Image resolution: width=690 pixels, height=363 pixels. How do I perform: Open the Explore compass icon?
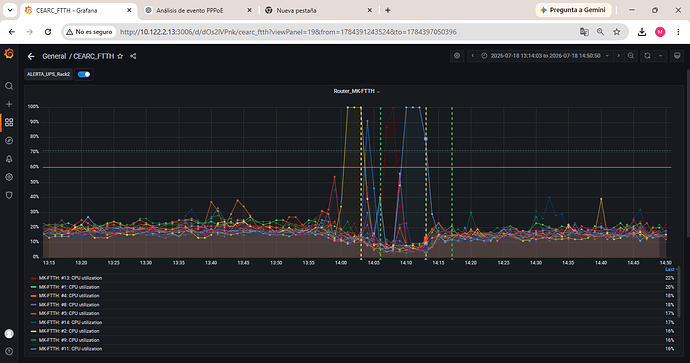click(x=9, y=140)
